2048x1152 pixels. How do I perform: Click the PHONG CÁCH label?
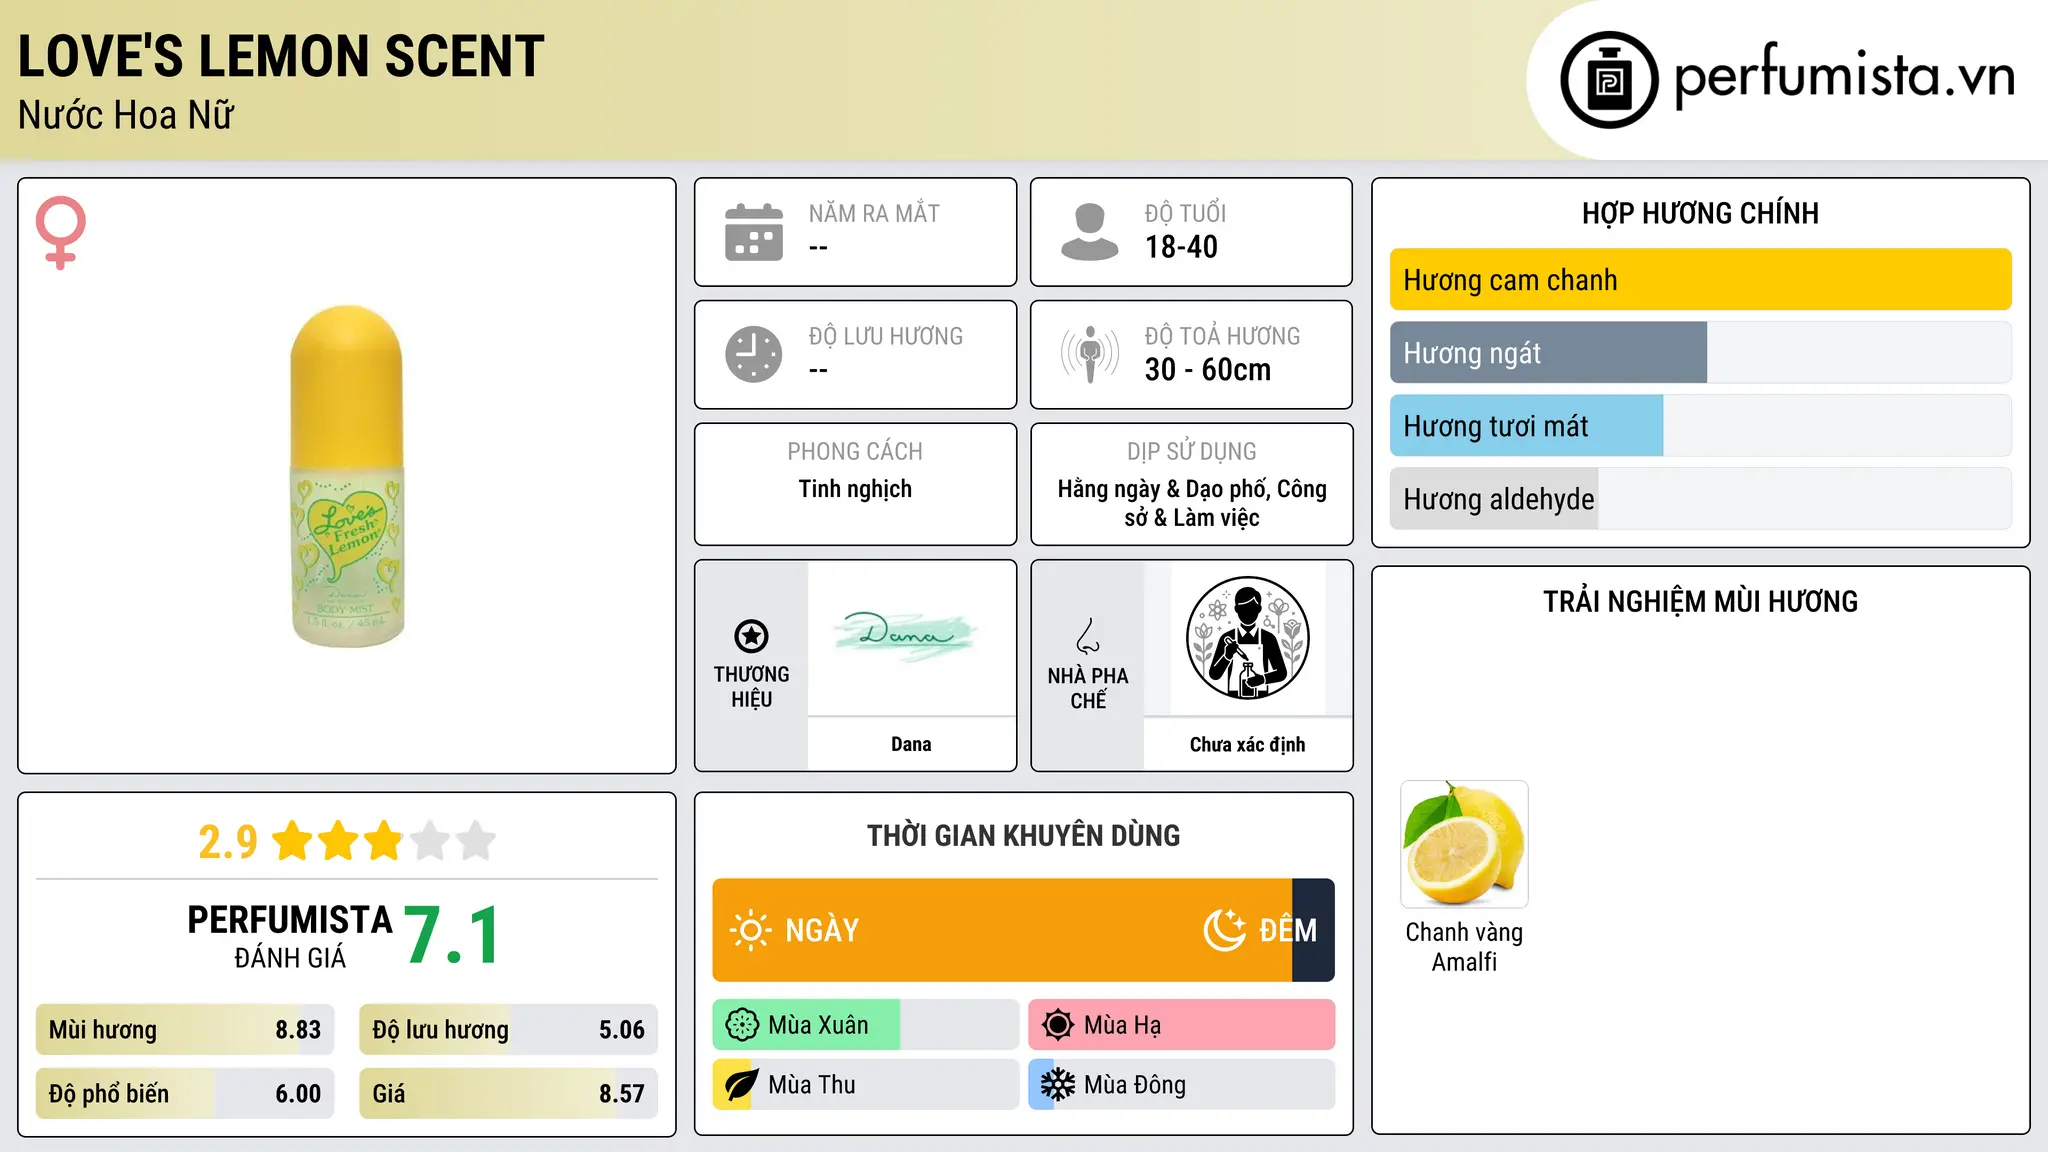[x=855, y=451]
